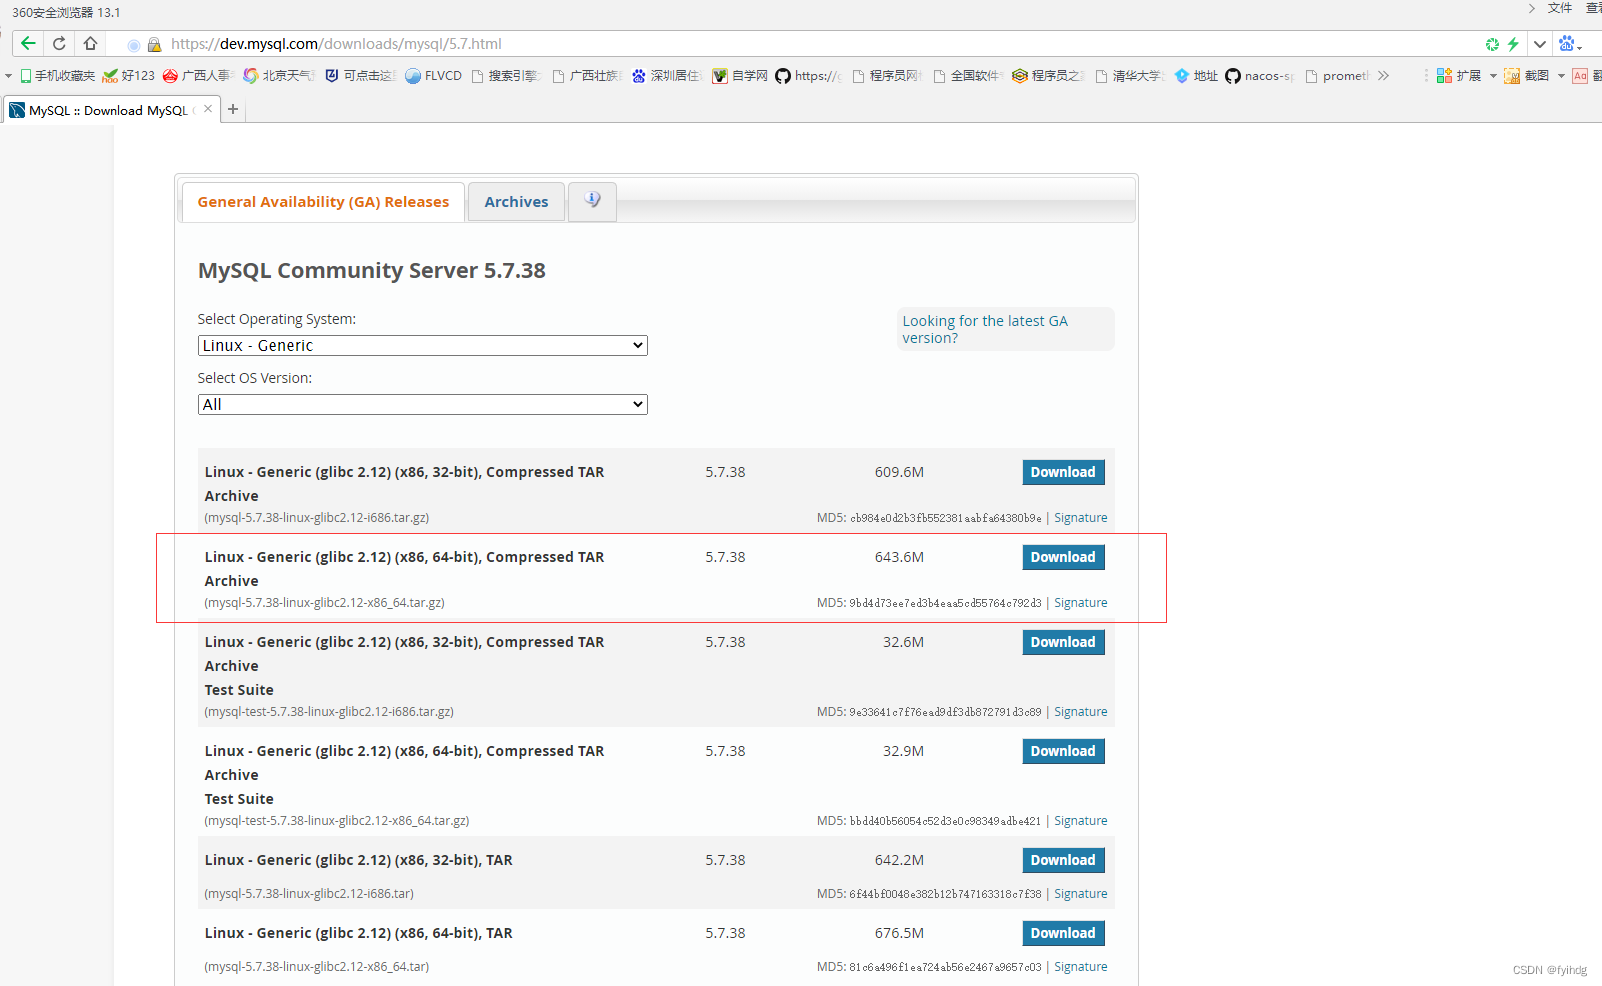The width and height of the screenshot is (1602, 986).
Task: Open Signature link for mysql-5.7.38-linux-glibc2.12-x86_64.tar.gz
Action: [x=1081, y=603]
